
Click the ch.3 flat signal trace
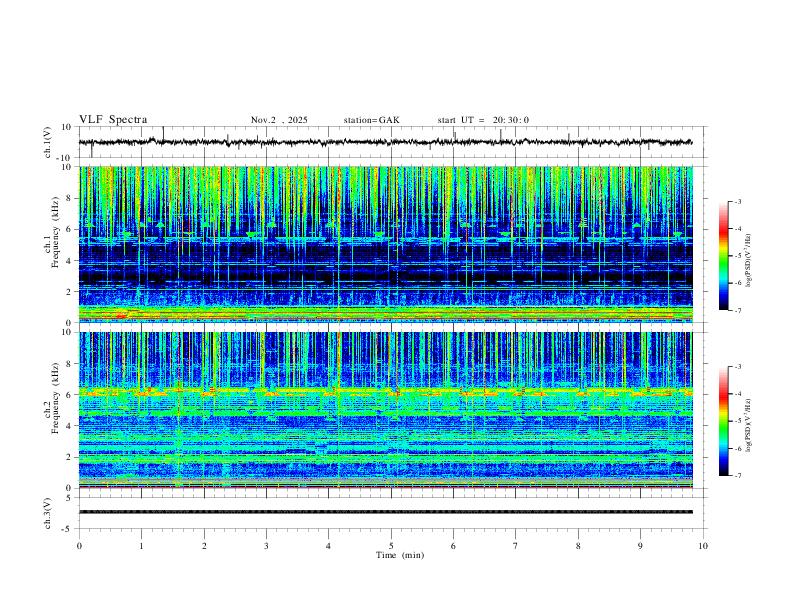pyautogui.click(x=385, y=512)
